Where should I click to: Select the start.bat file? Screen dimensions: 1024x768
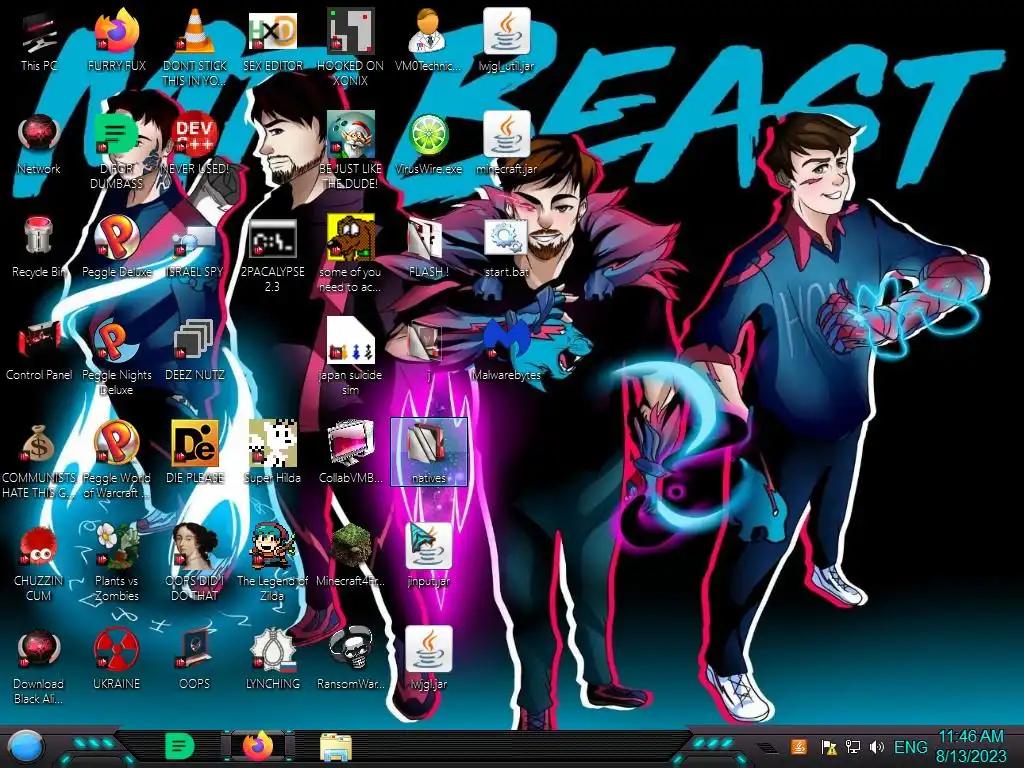click(x=506, y=248)
